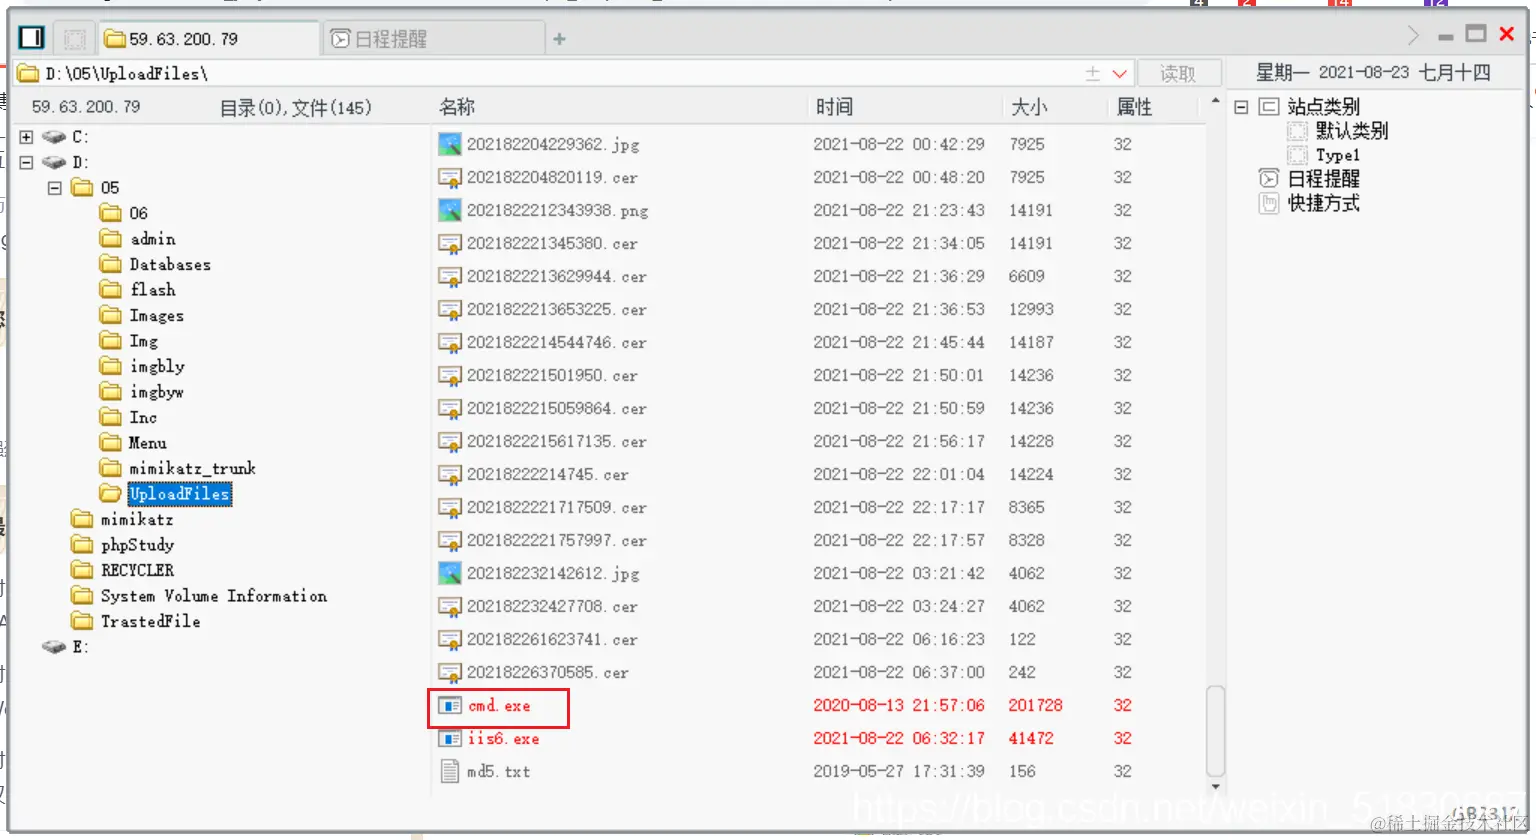Select the E: drive icon
Screen dimensions: 1536x840
(54, 647)
